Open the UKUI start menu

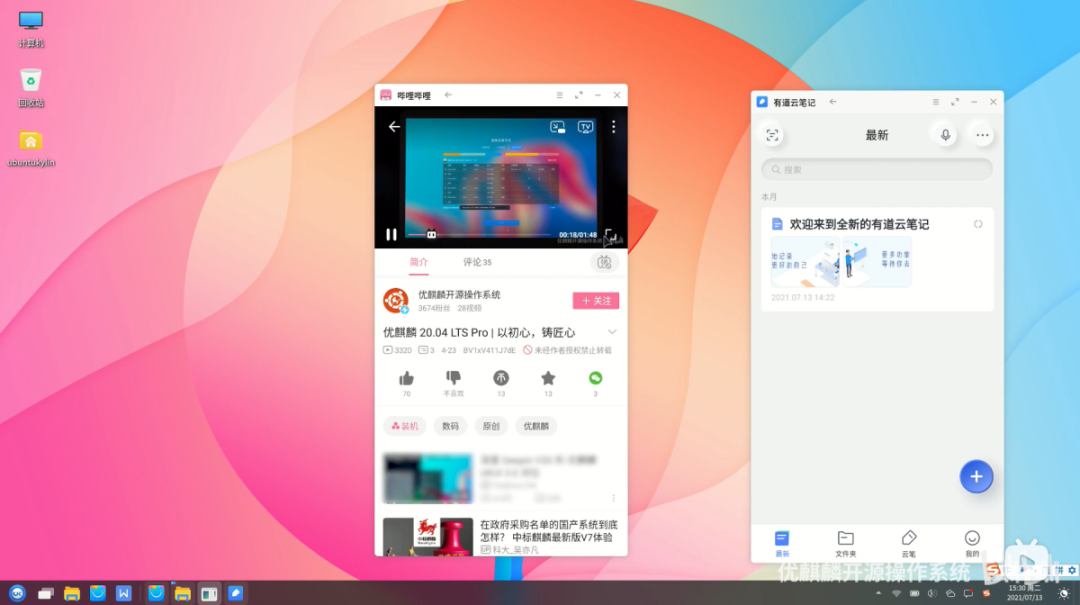[x=17, y=593]
